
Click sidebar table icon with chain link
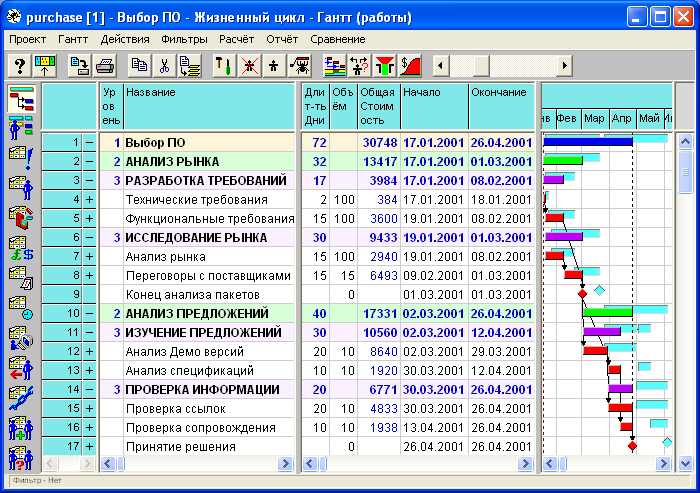pos(21,399)
